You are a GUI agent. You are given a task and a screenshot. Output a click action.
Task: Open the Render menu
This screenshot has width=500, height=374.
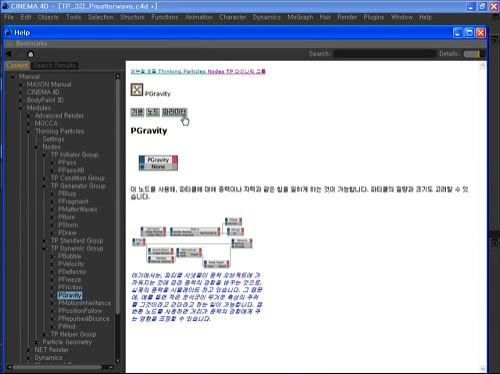[x=347, y=17]
